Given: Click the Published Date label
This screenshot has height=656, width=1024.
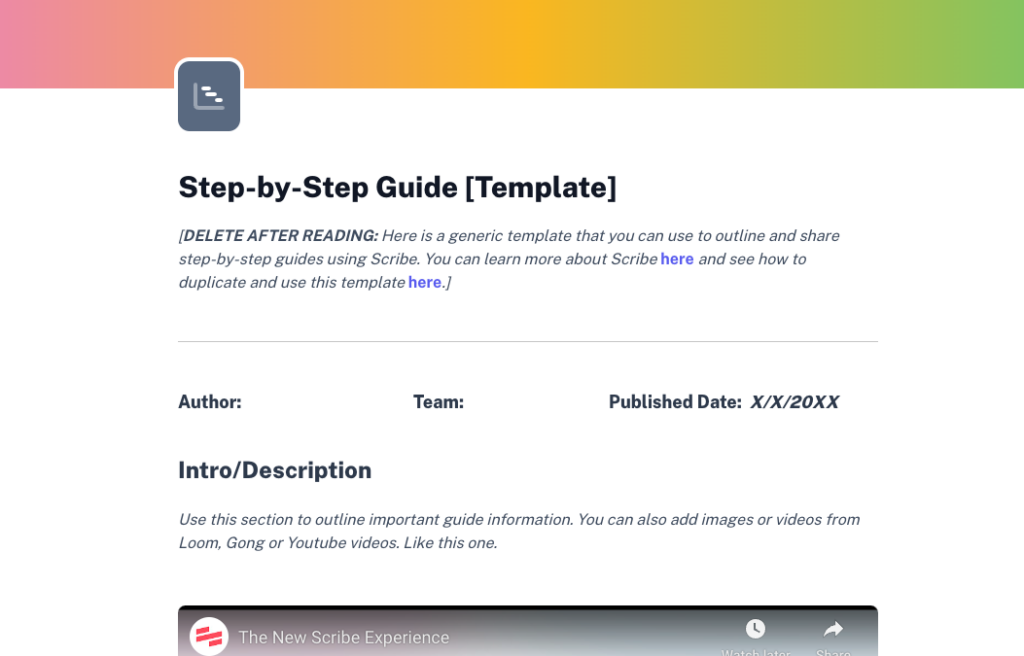Looking at the screenshot, I should tap(675, 402).
